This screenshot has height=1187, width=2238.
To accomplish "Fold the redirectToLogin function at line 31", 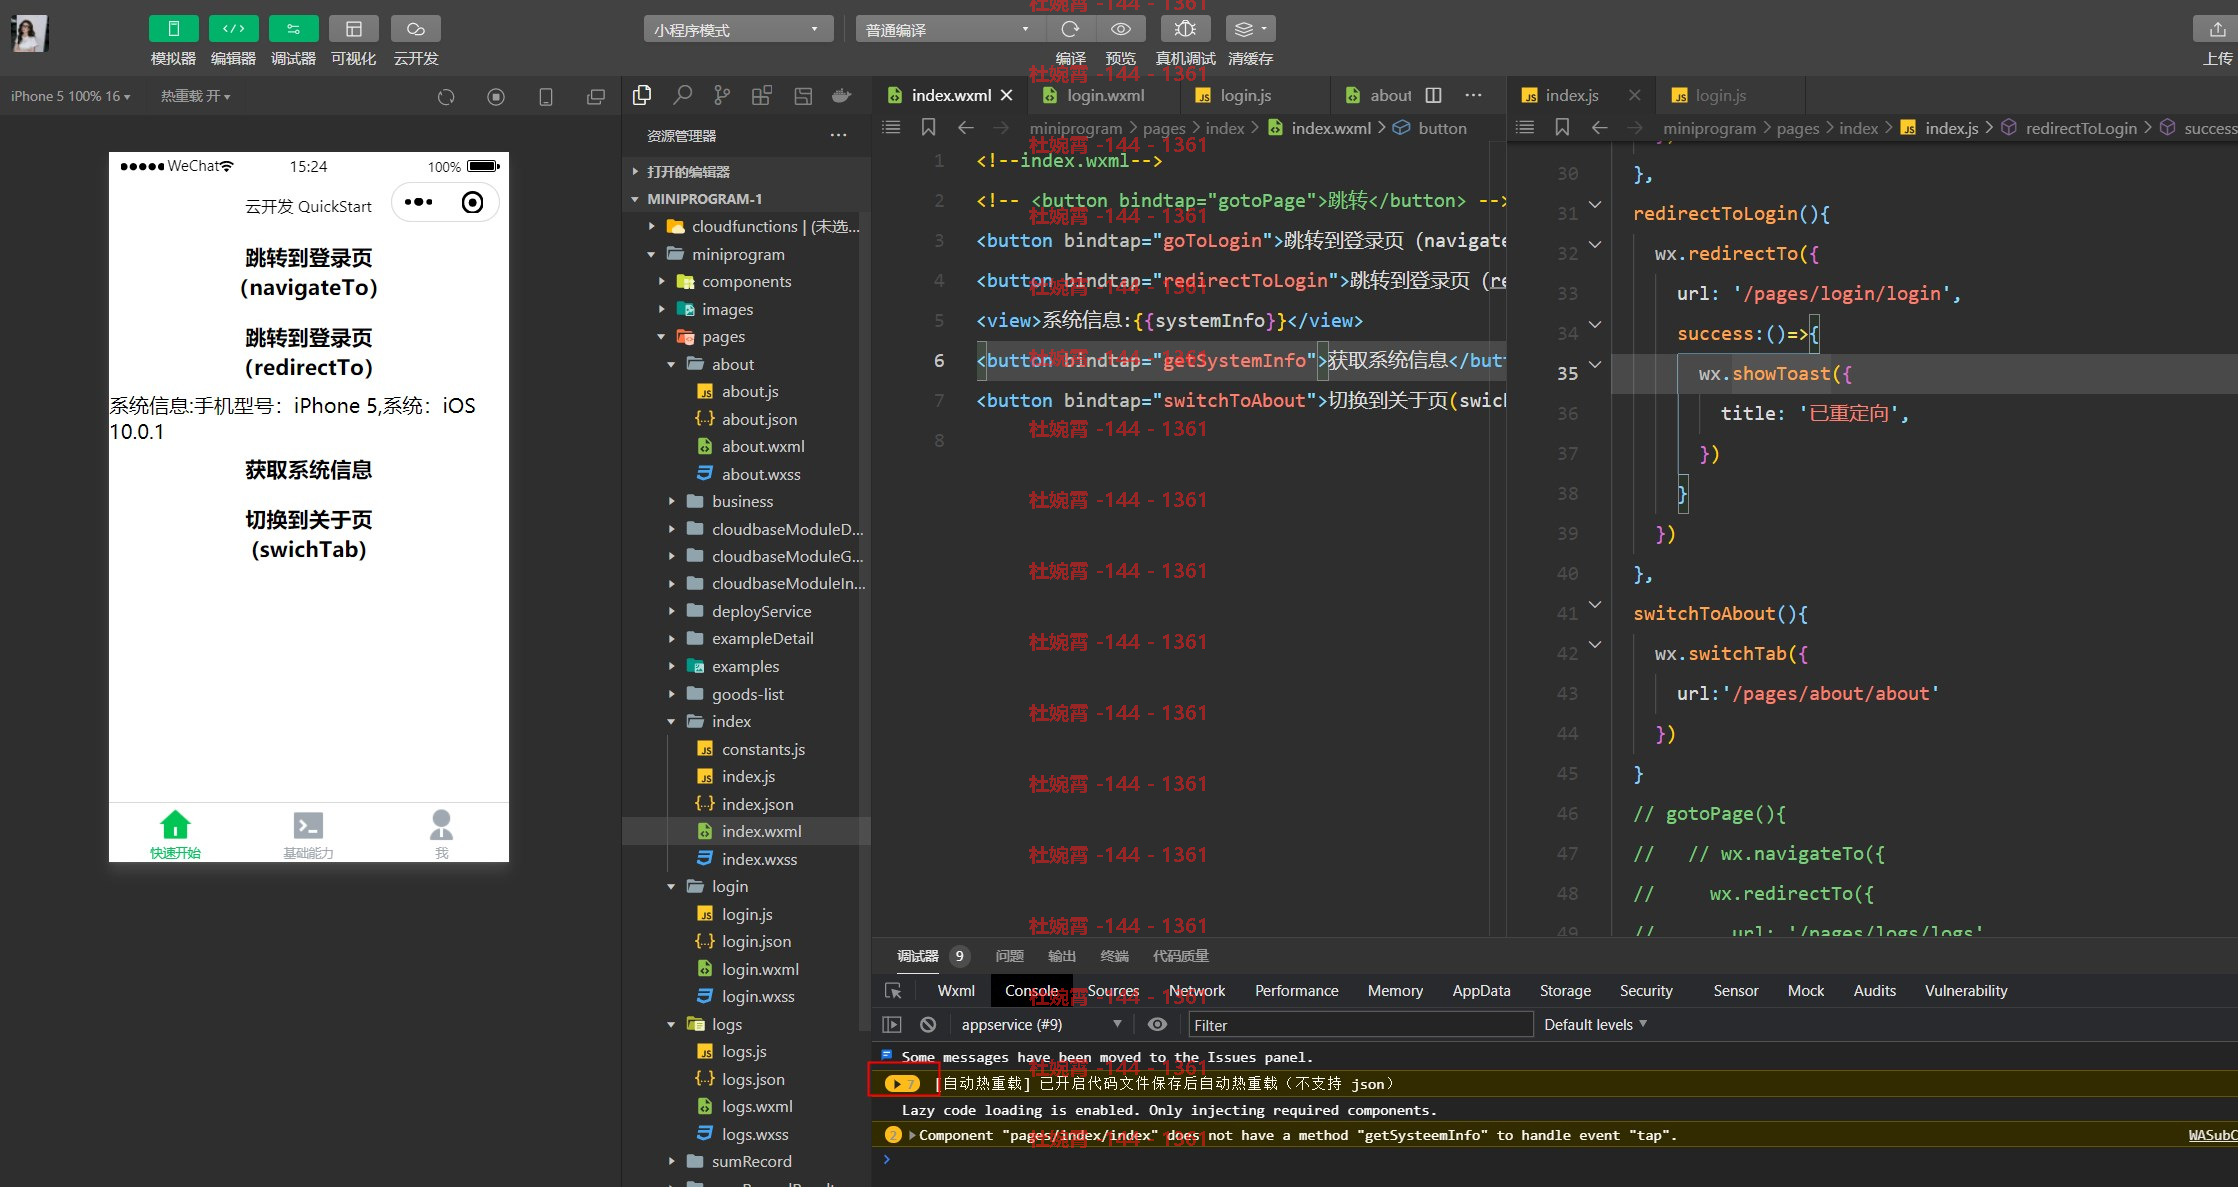I will 1595,205.
